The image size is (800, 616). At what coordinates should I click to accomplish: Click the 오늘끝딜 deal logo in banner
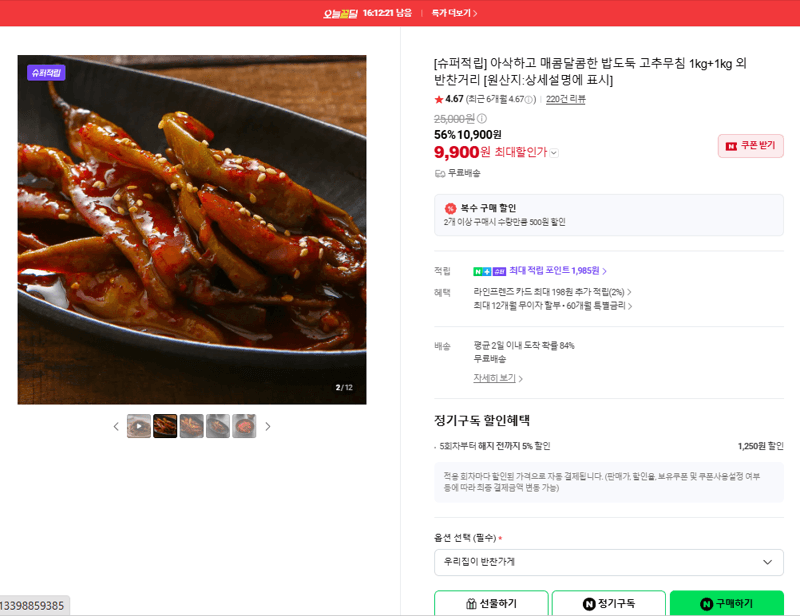pos(340,13)
